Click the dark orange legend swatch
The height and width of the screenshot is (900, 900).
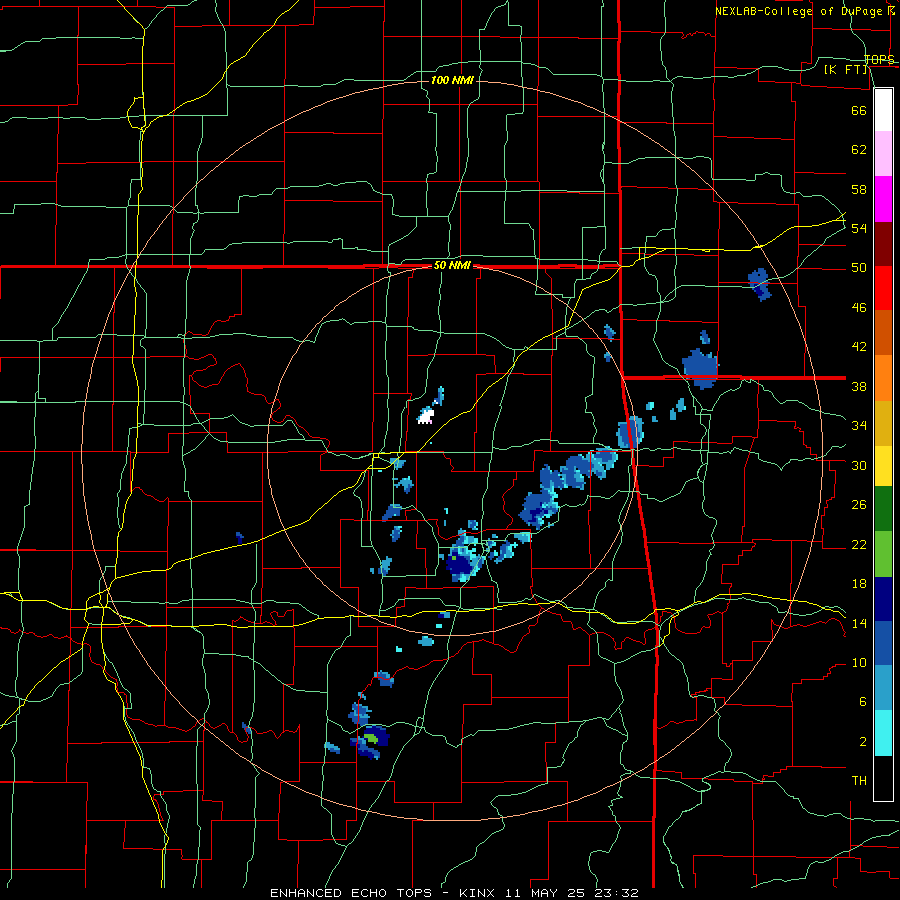883,333
